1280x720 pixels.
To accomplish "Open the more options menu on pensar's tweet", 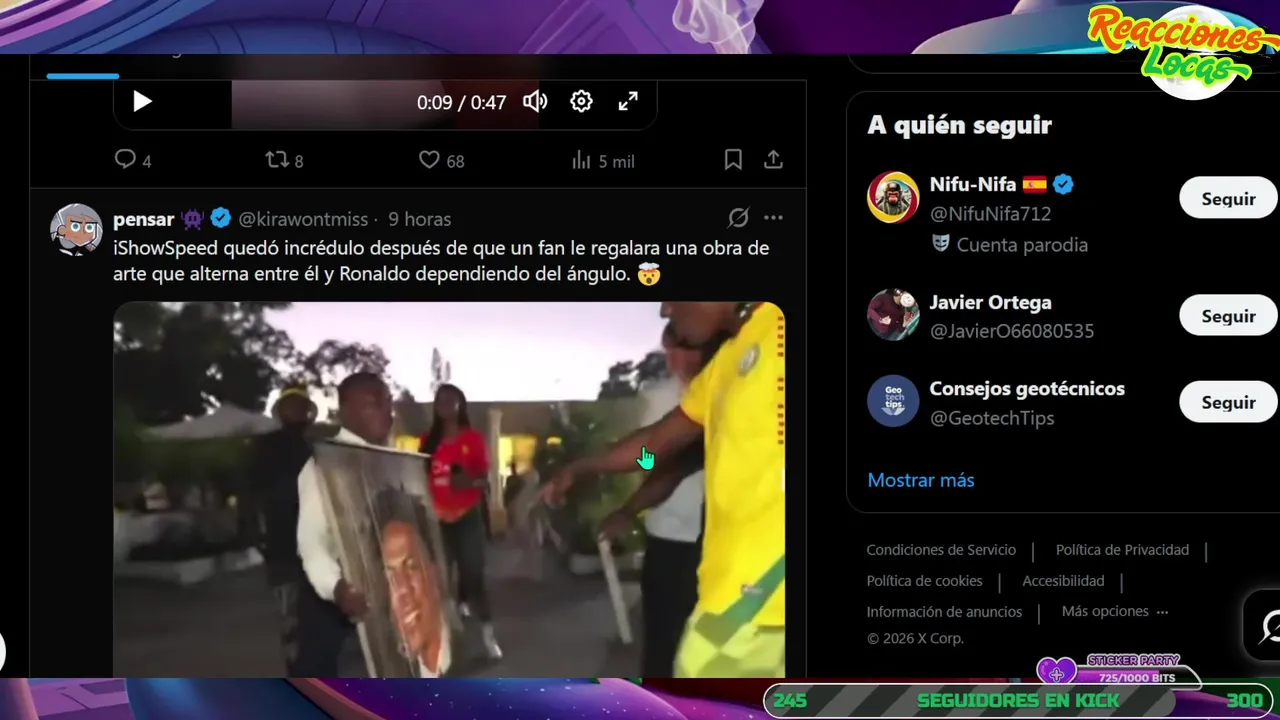I will [x=773, y=218].
